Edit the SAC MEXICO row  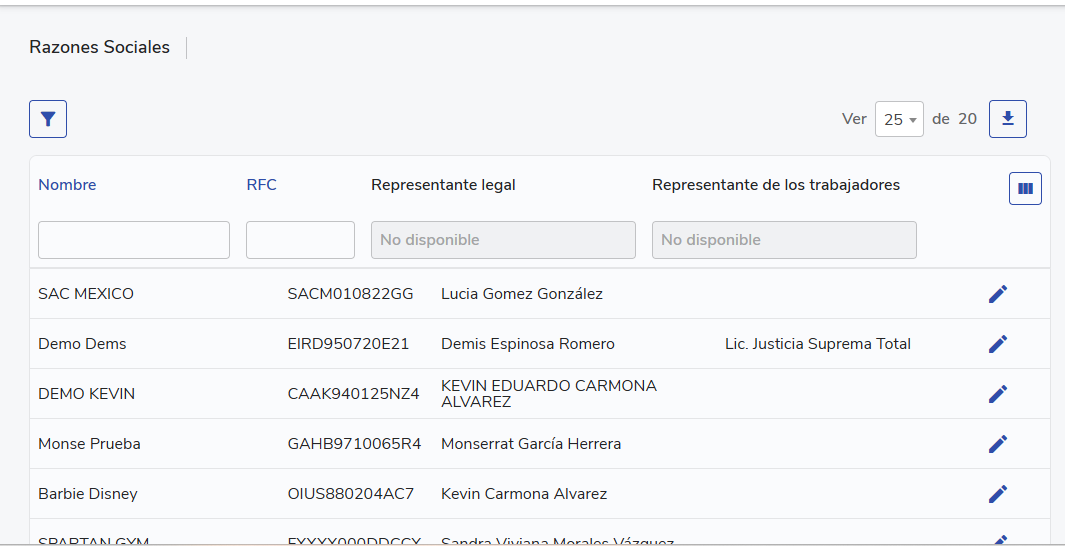click(x=997, y=294)
